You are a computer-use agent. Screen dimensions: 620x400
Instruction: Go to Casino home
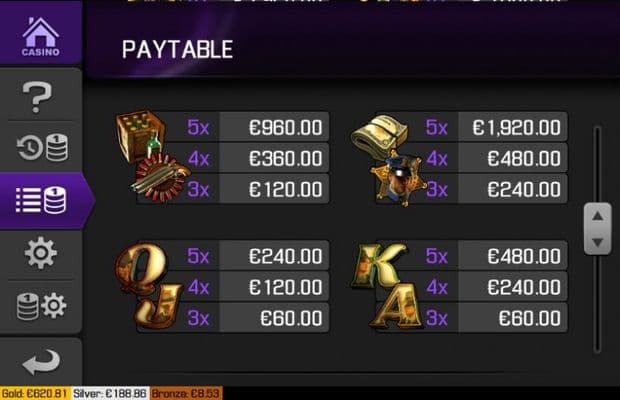40,35
